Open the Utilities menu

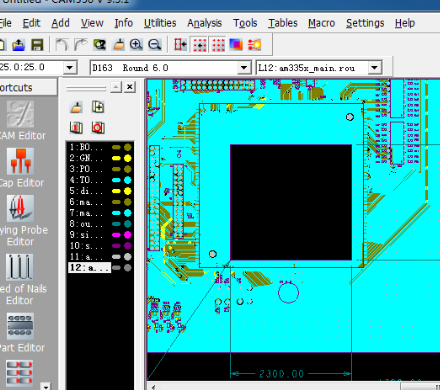(x=160, y=23)
